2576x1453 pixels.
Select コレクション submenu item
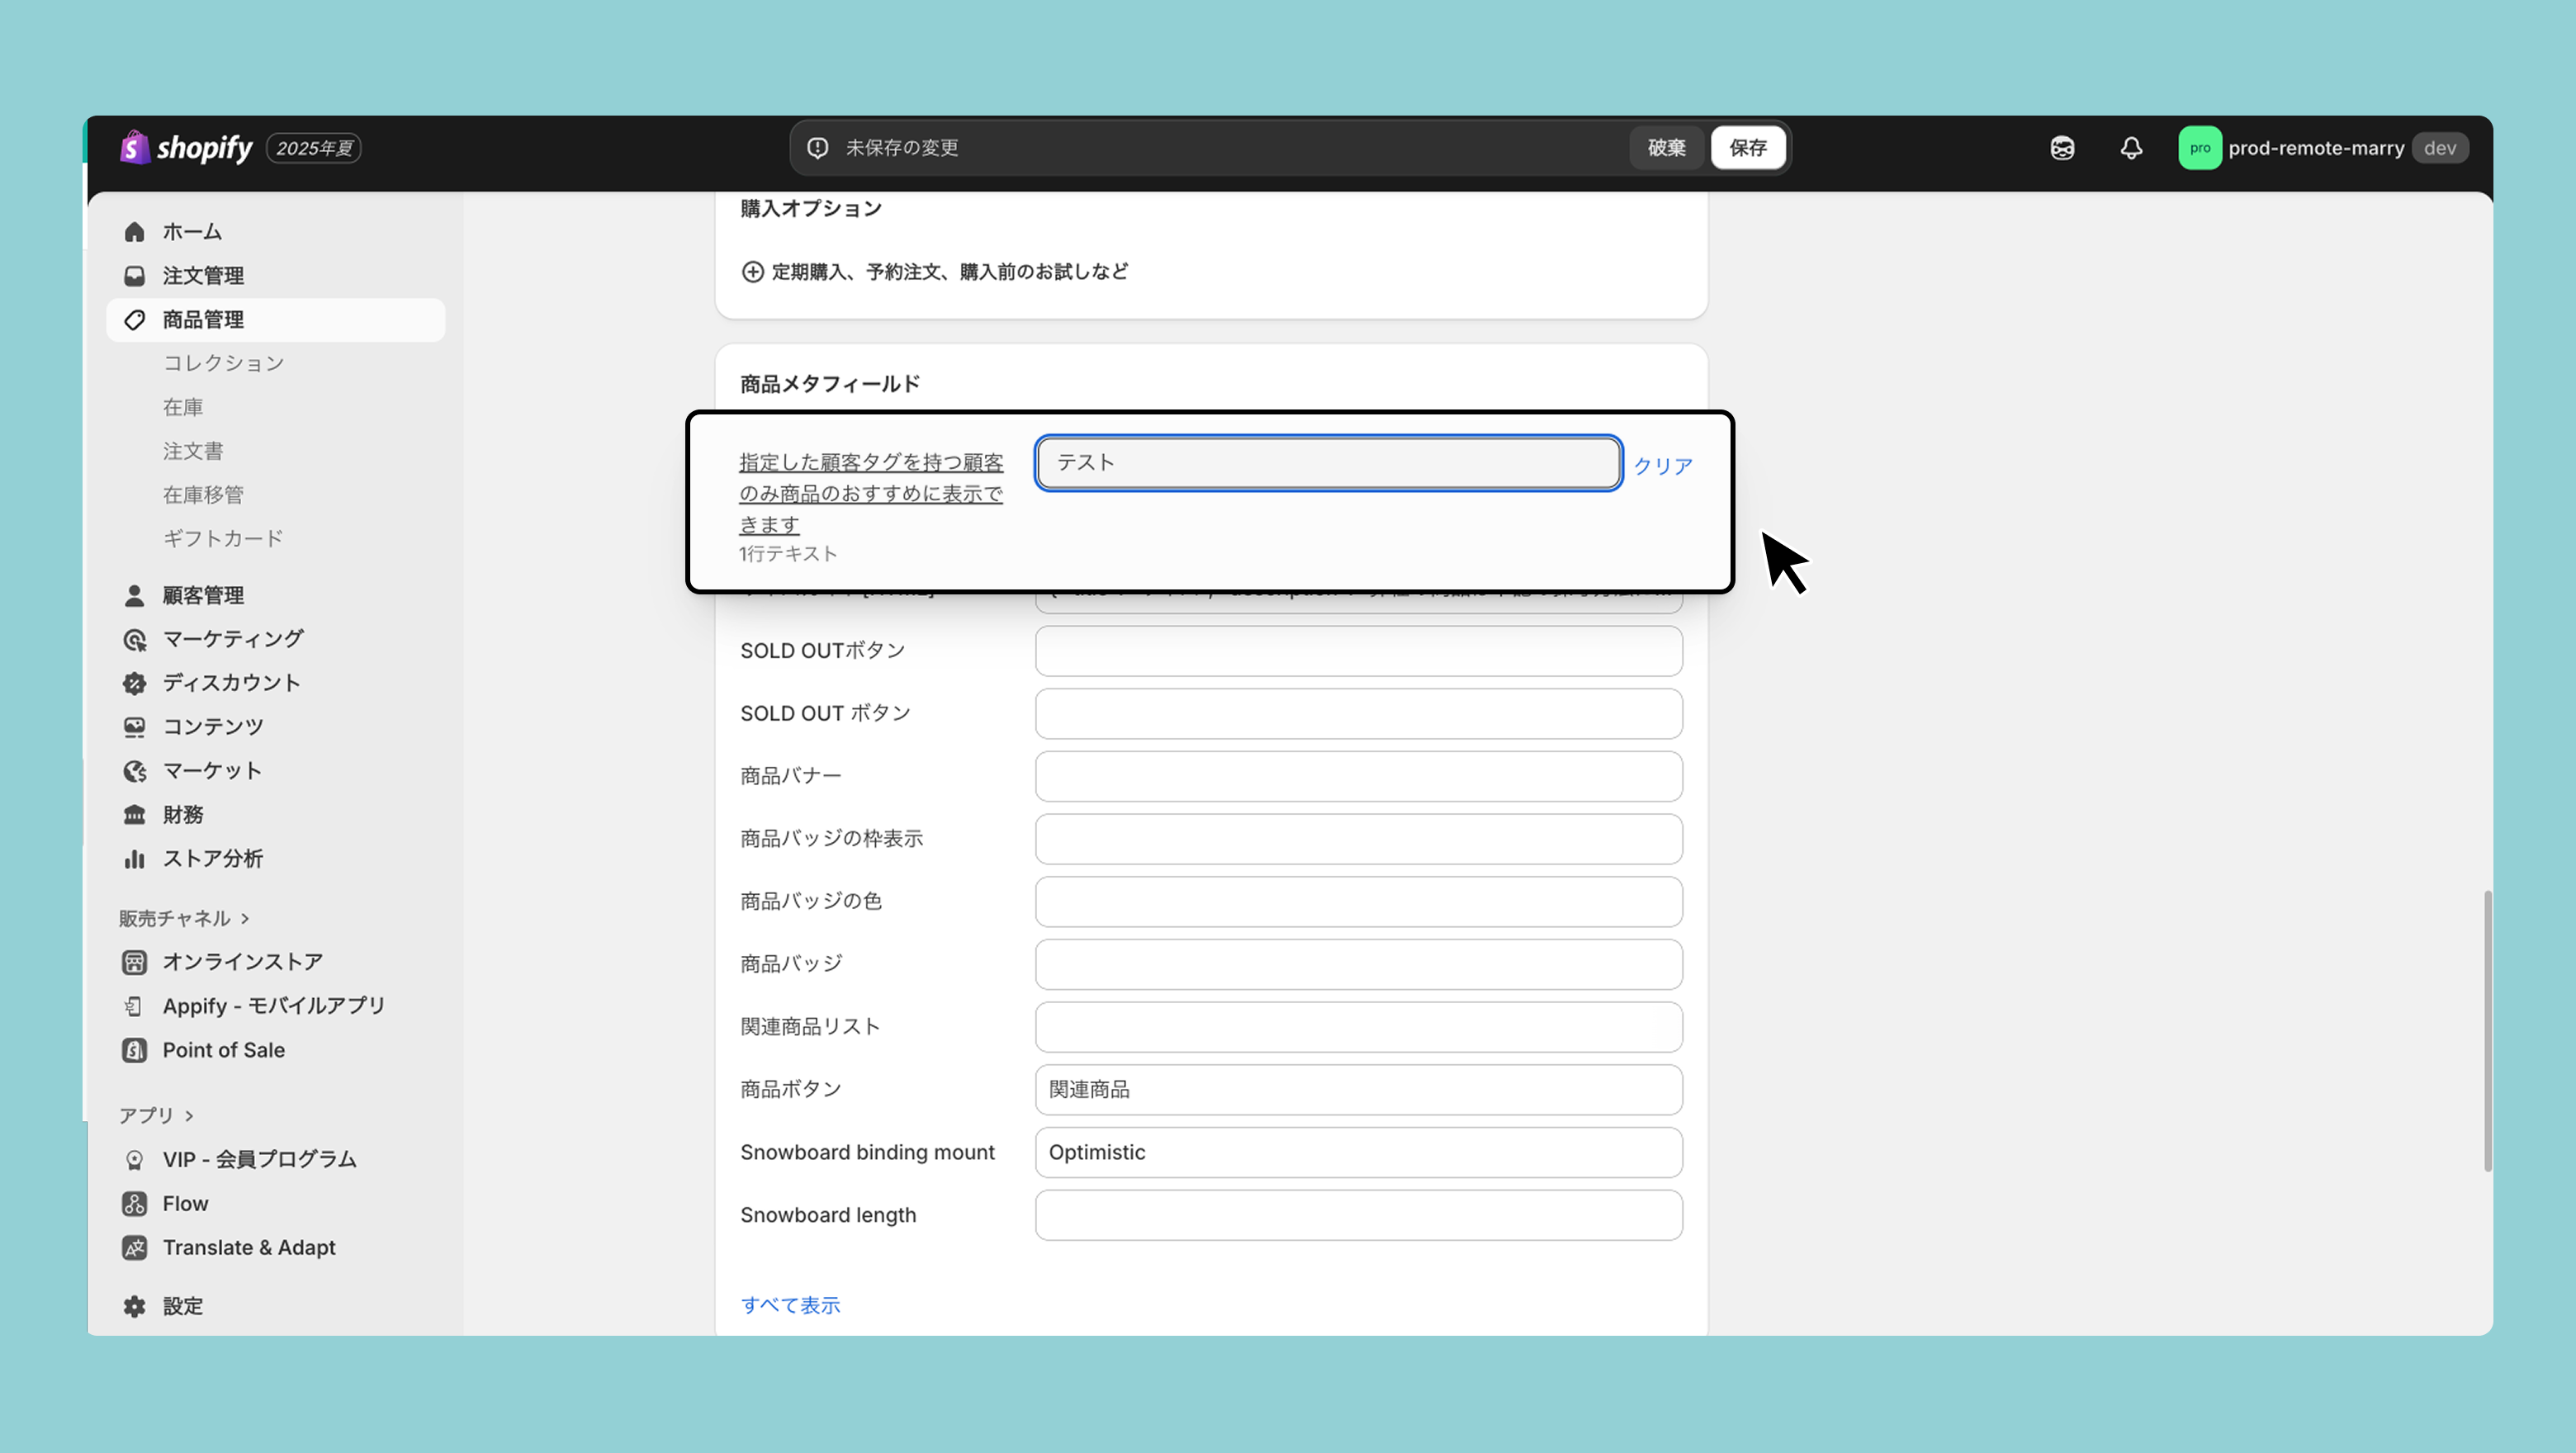(223, 363)
